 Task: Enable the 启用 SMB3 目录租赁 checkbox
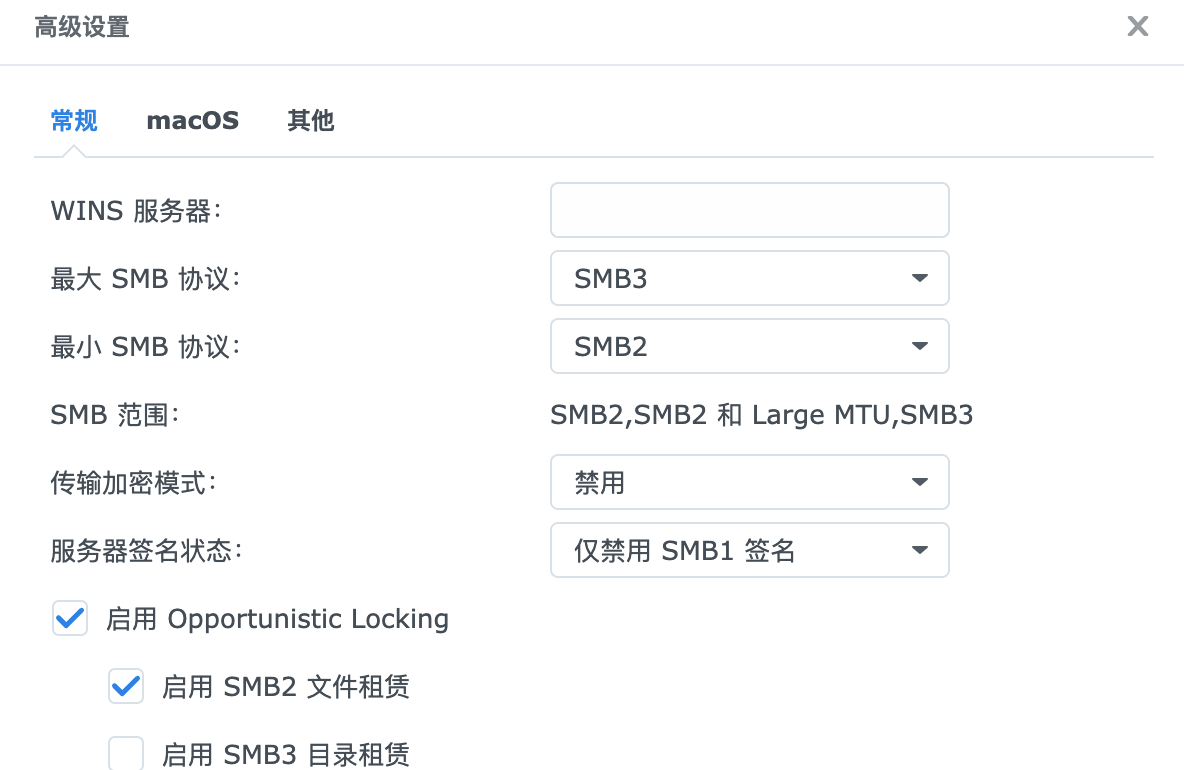pyautogui.click(x=126, y=753)
